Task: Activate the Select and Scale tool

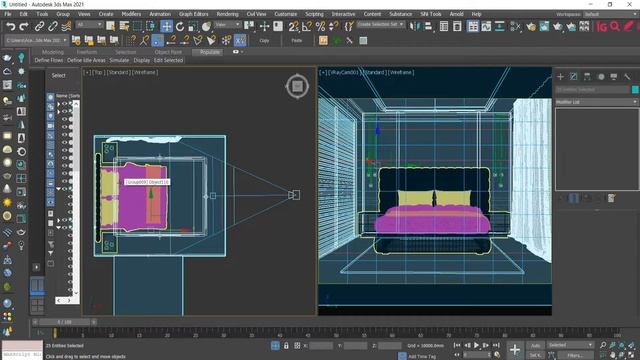Action: (193, 27)
